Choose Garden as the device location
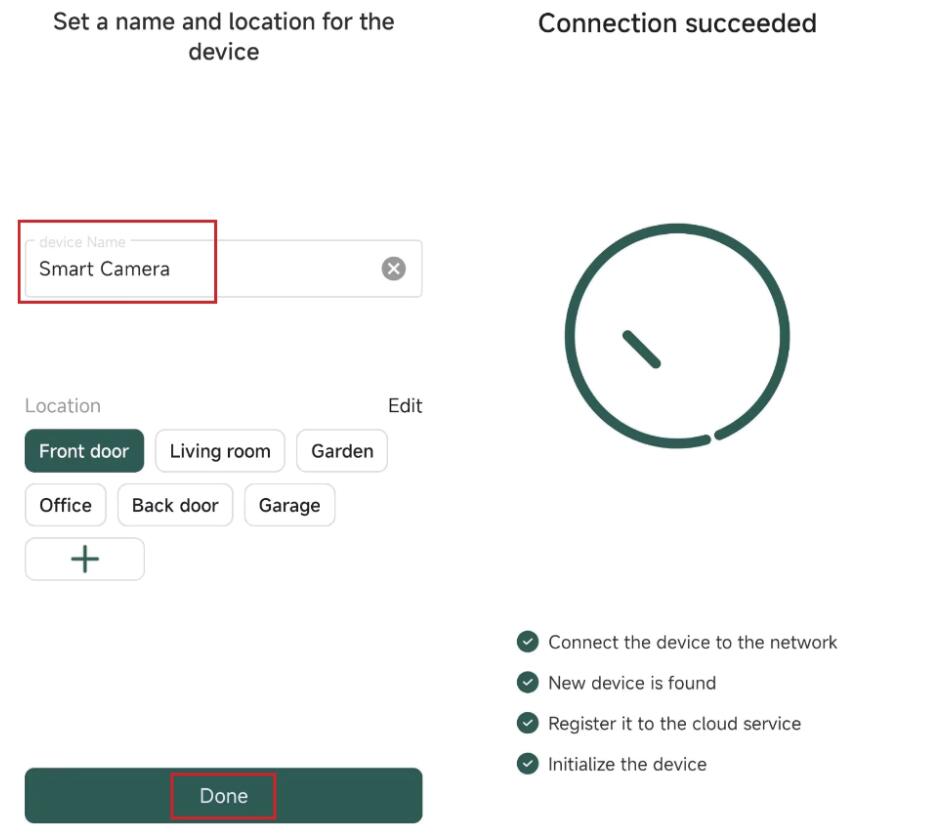938x840 pixels. (342, 451)
